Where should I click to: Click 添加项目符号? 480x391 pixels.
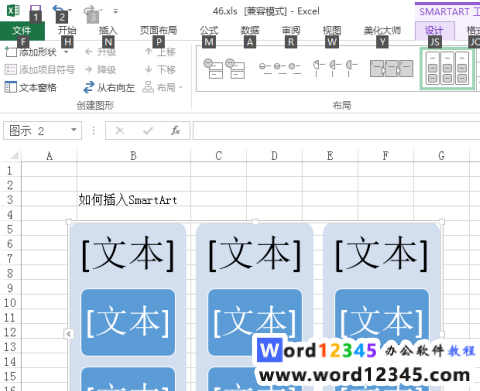(x=40, y=70)
